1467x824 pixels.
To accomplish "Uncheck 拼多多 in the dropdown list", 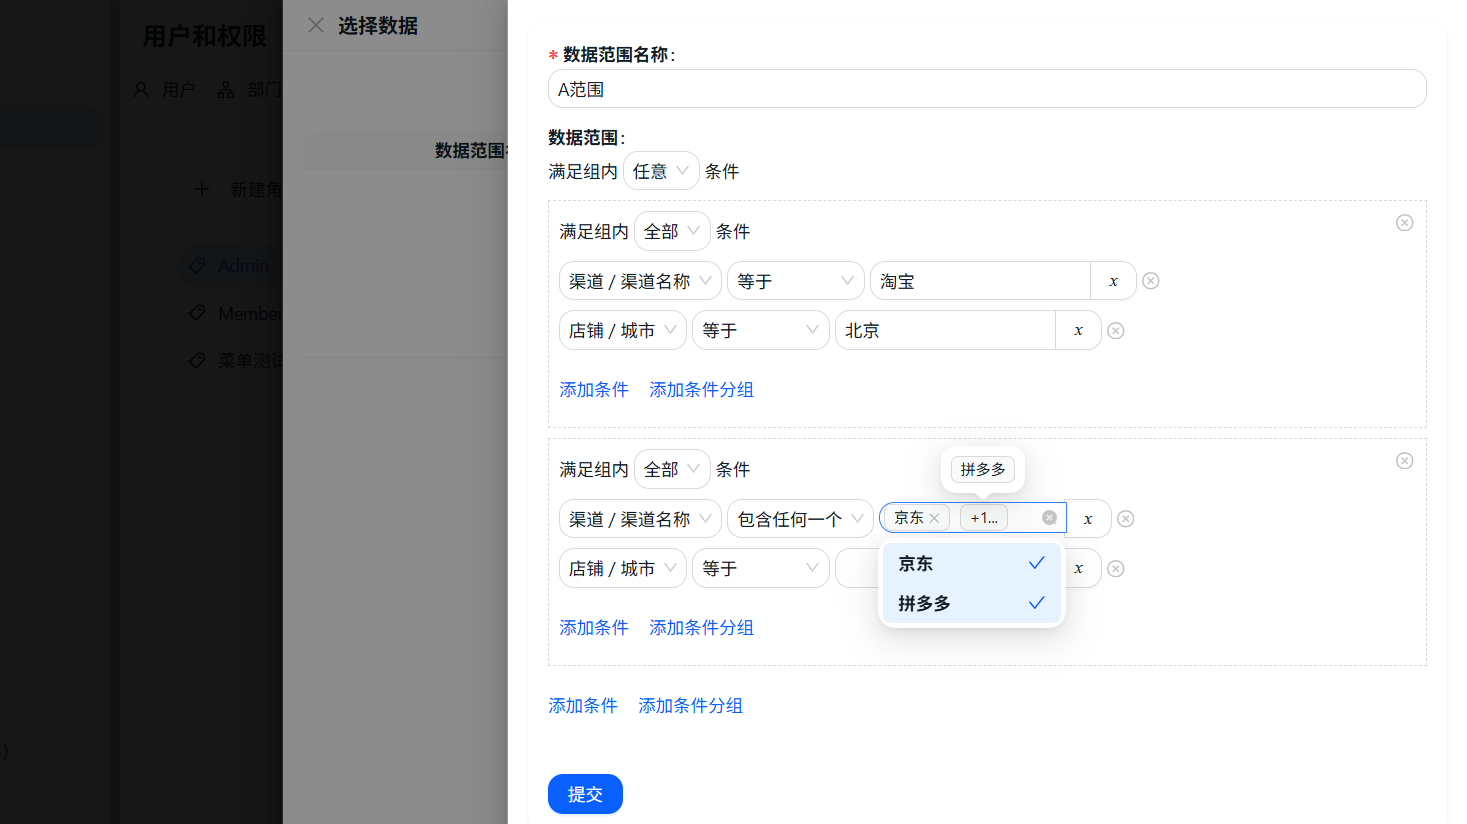I will pos(971,603).
